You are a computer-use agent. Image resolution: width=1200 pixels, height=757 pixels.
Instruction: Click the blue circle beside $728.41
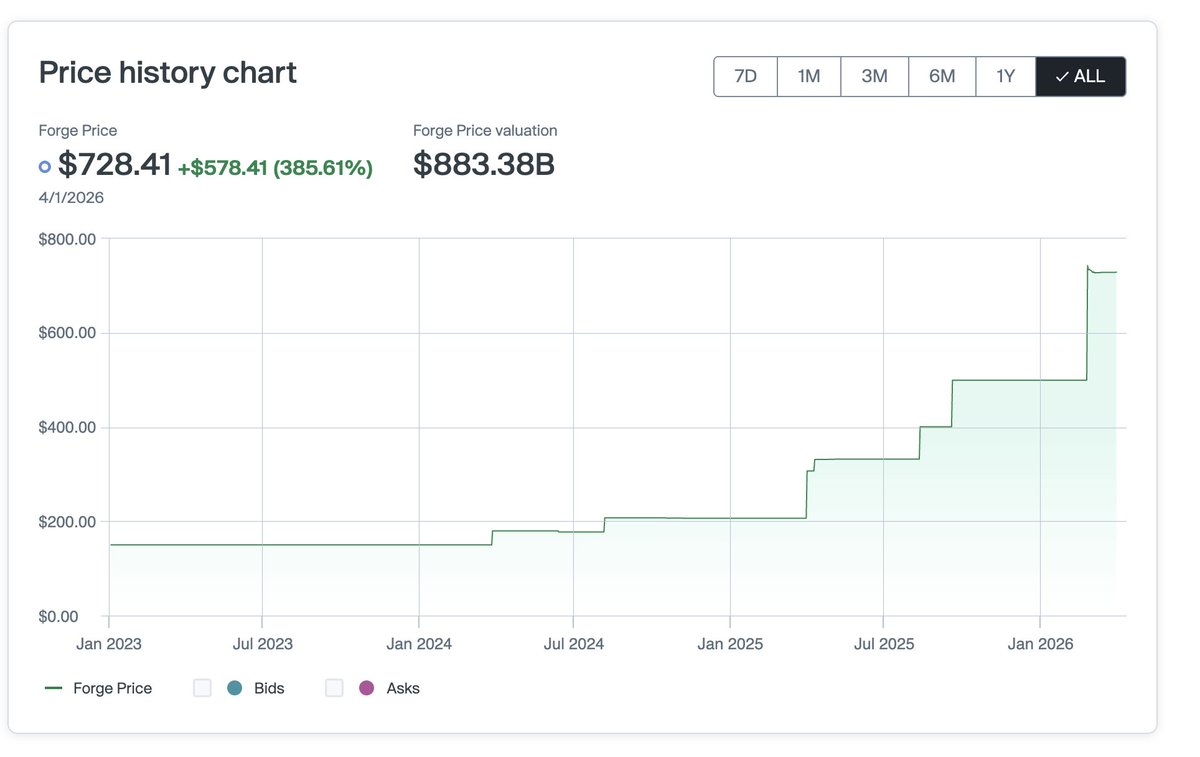(x=44, y=167)
